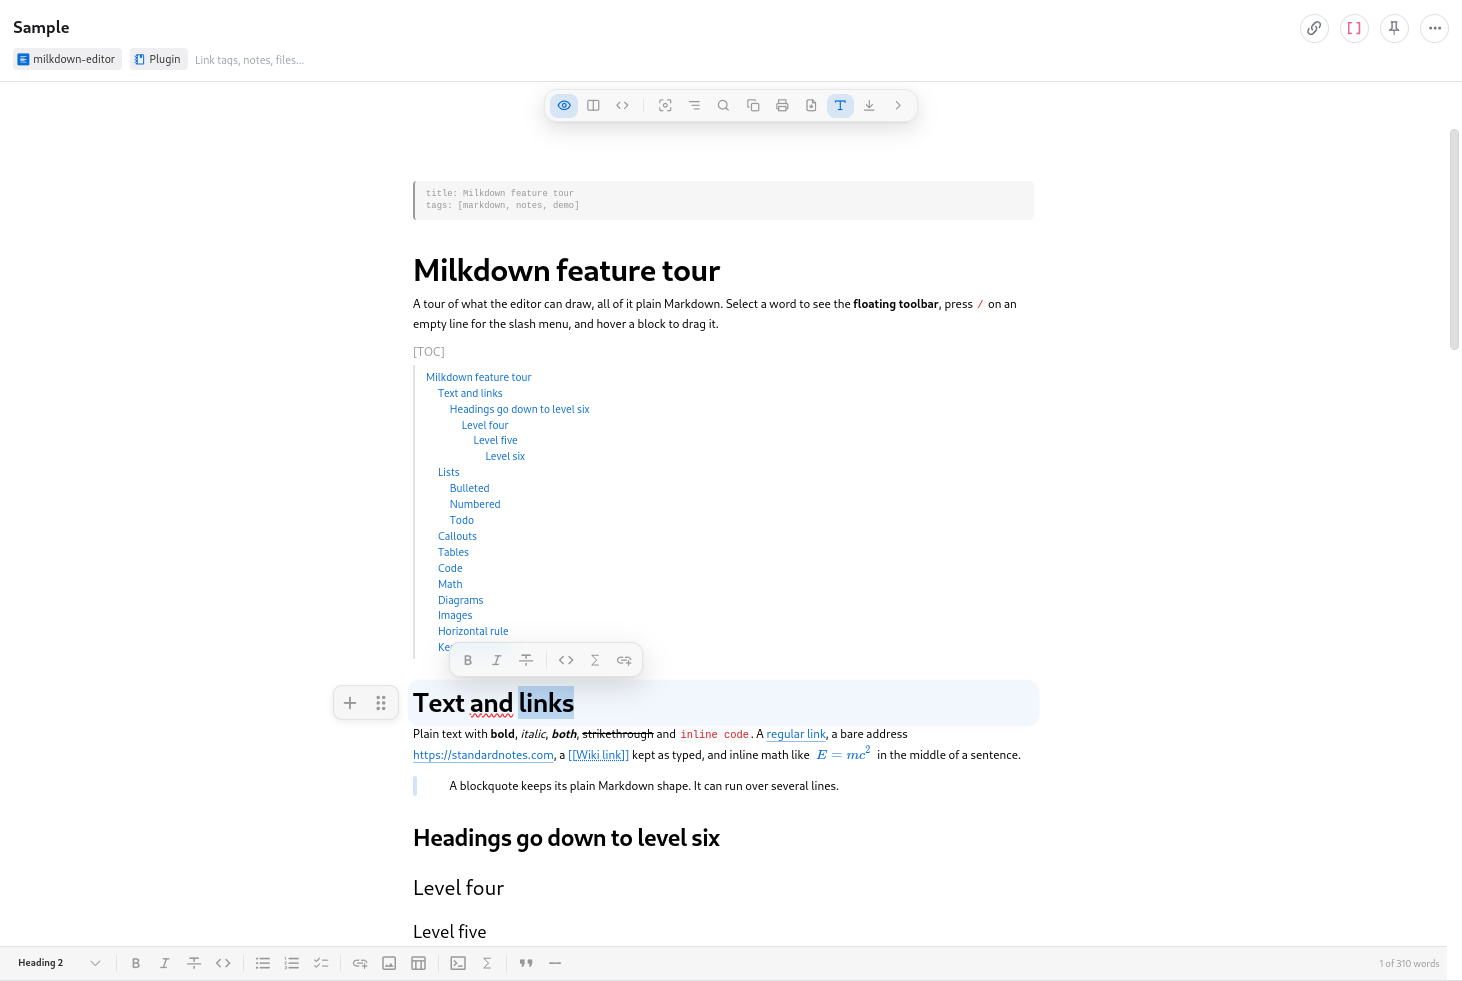
Task: Open the milkdown-editor tag
Action: pos(67,59)
